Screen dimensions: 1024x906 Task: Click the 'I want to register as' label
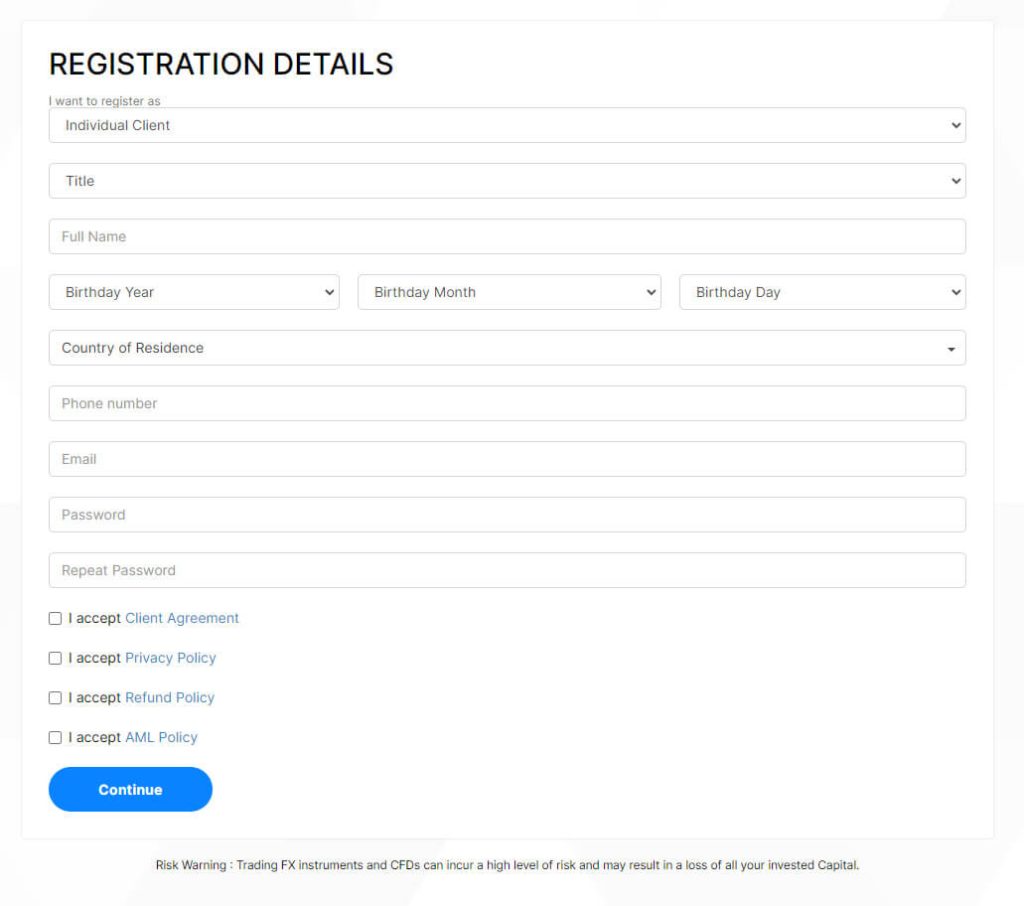point(104,101)
